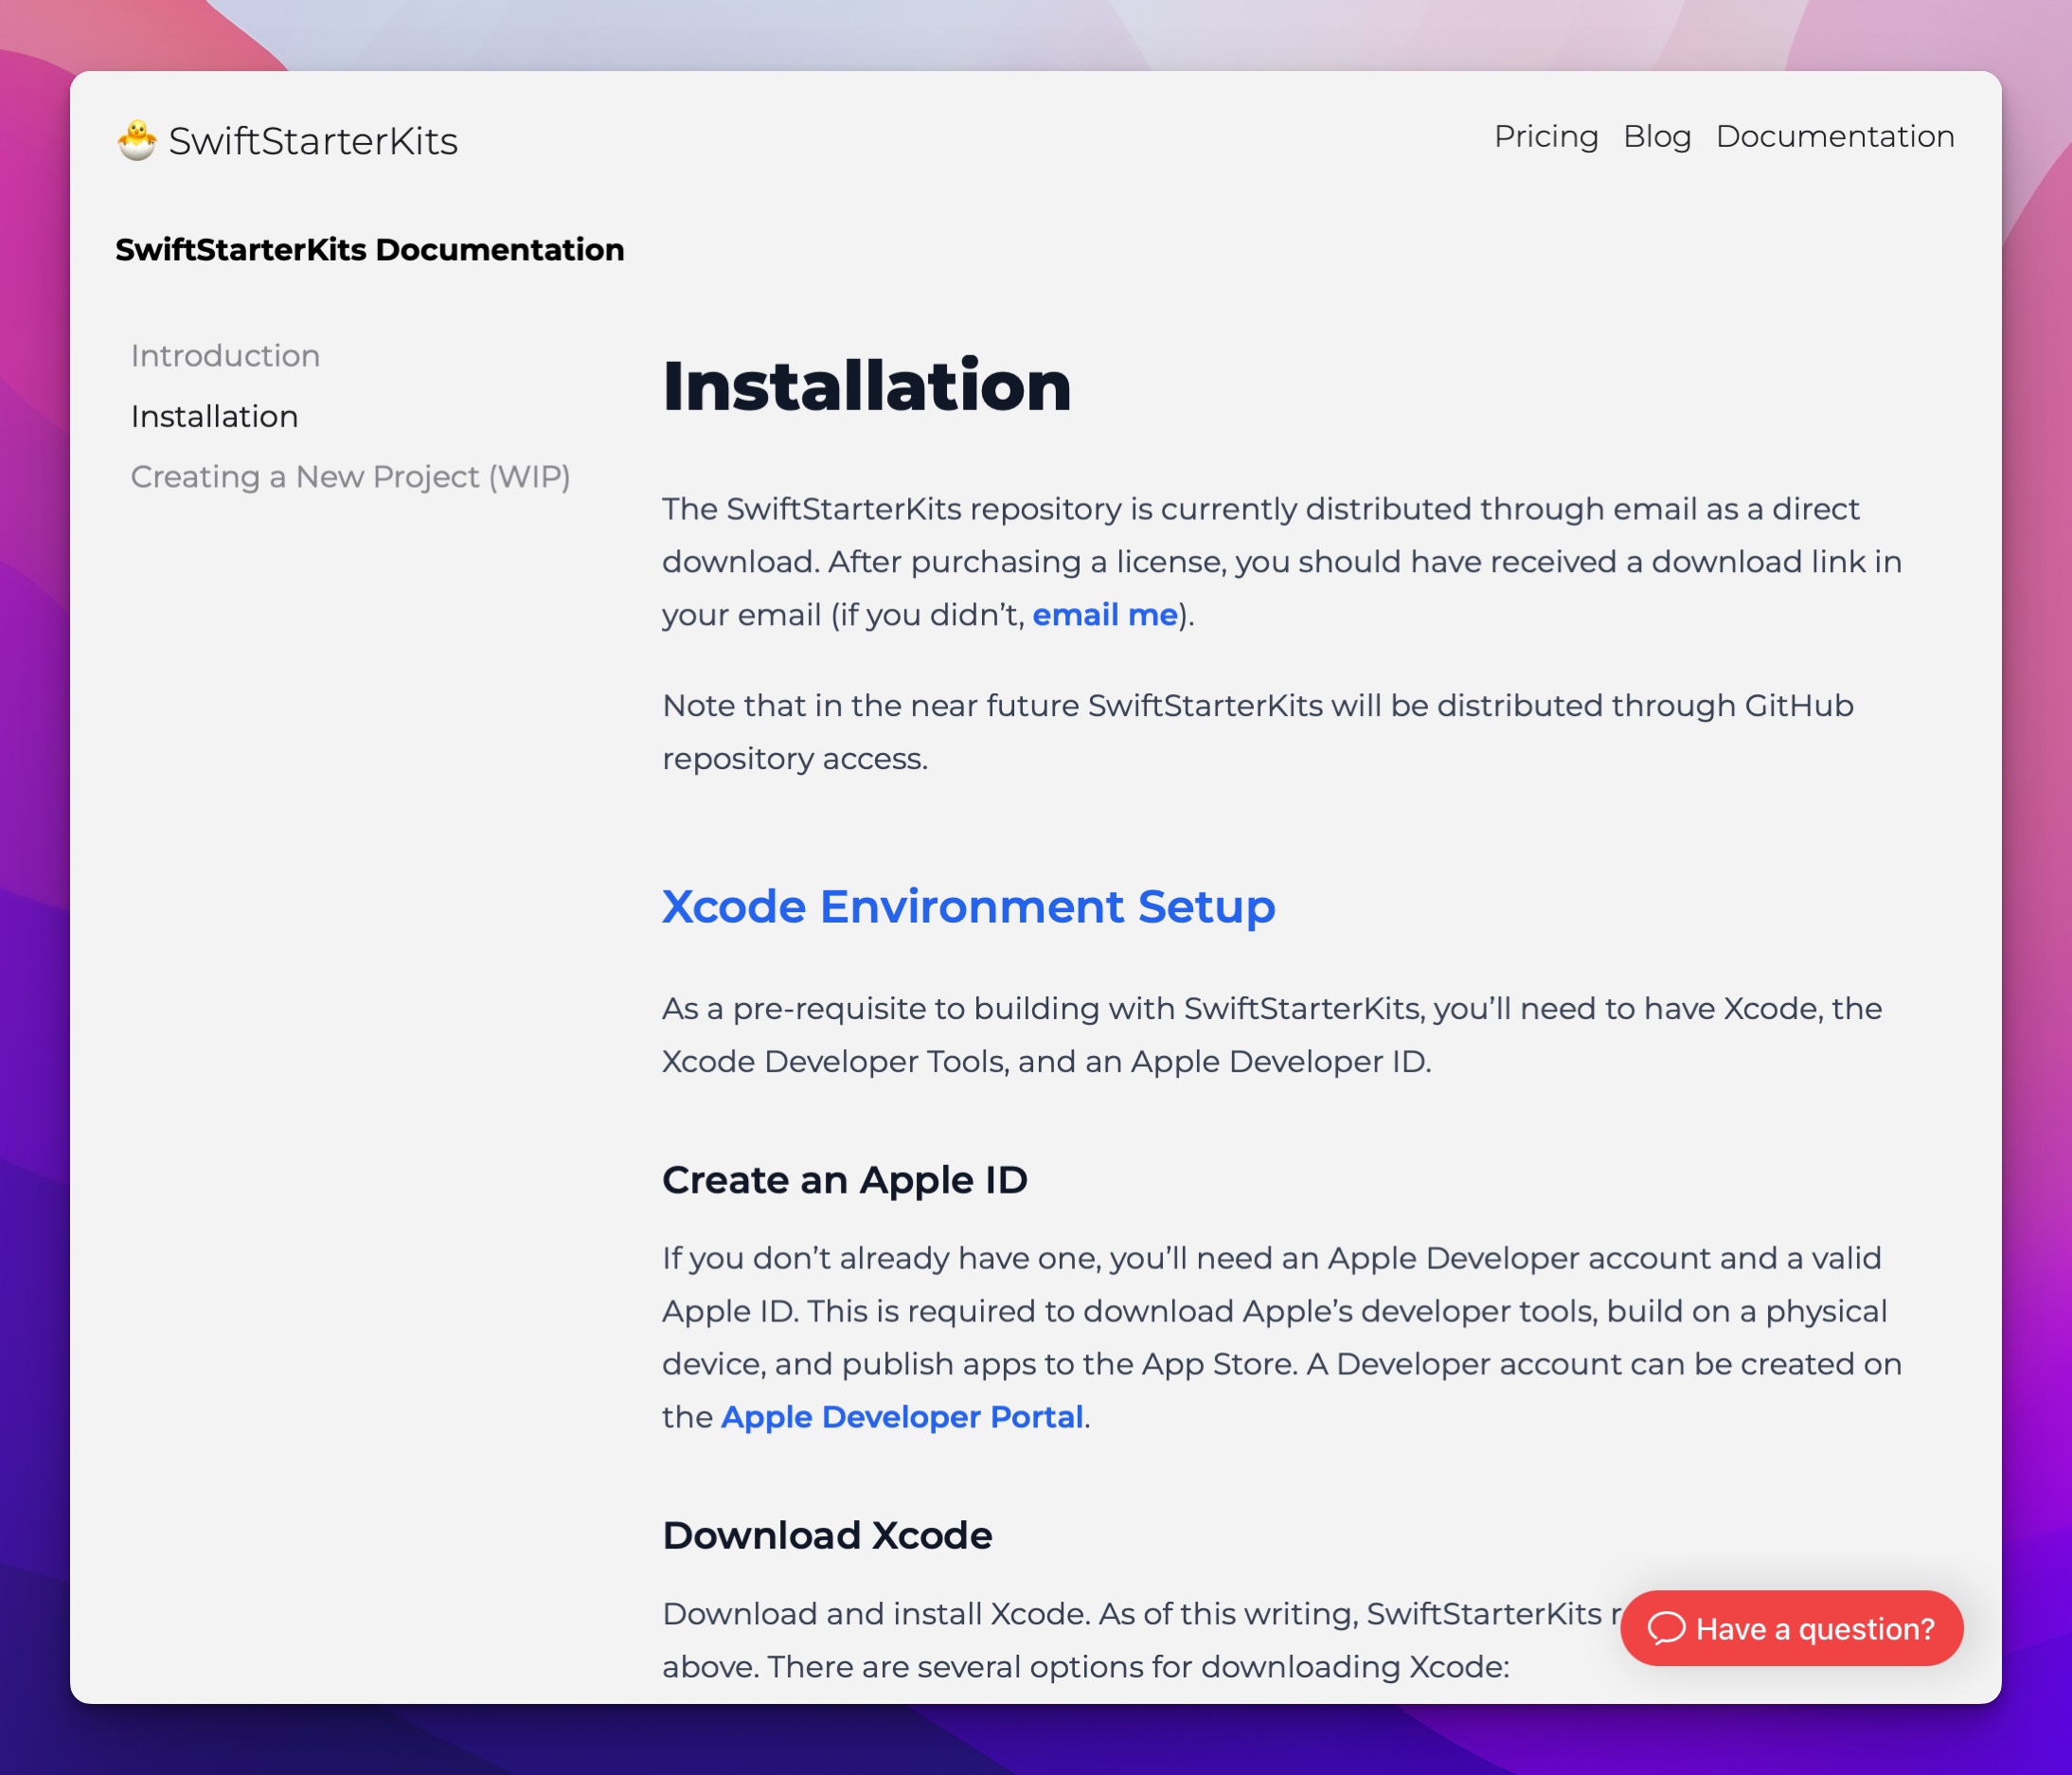The height and width of the screenshot is (1775, 2072).
Task: Click the chat bubble icon on the question button
Action: coord(1669,1628)
